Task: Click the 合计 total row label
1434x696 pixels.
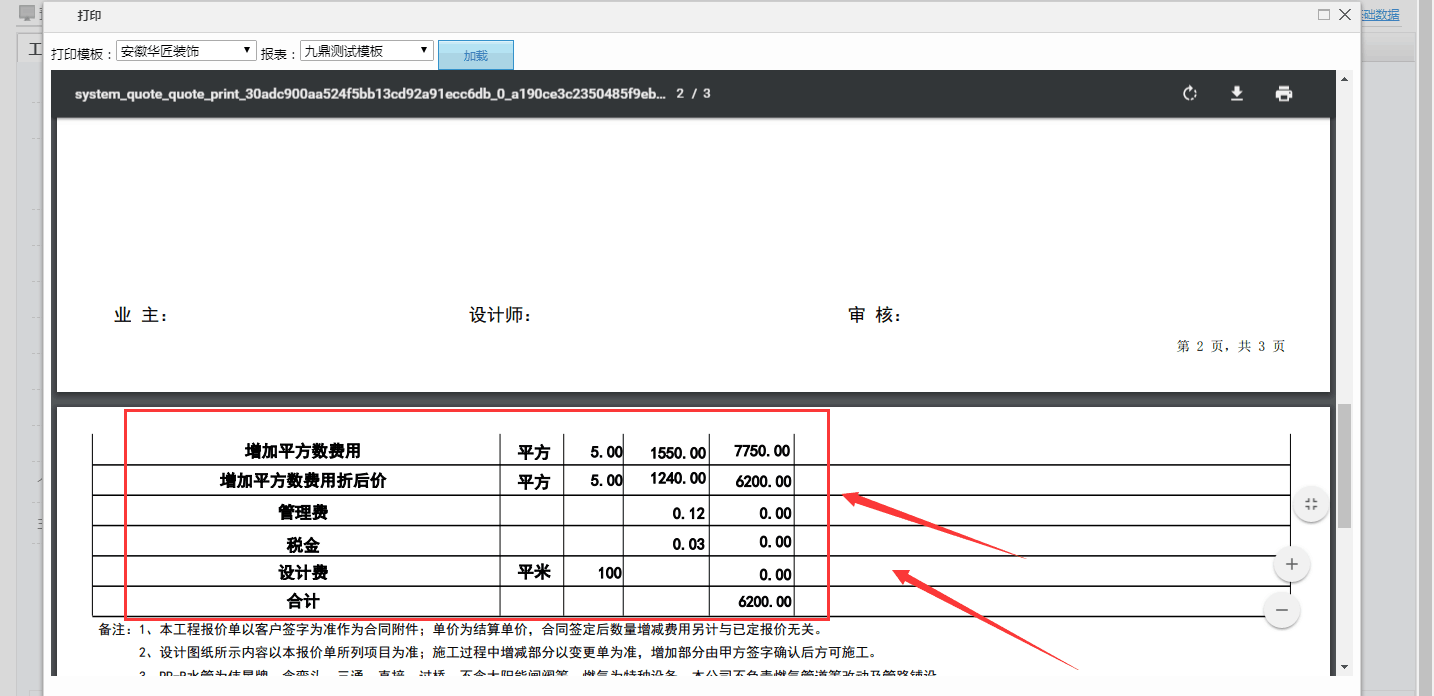Action: (303, 602)
